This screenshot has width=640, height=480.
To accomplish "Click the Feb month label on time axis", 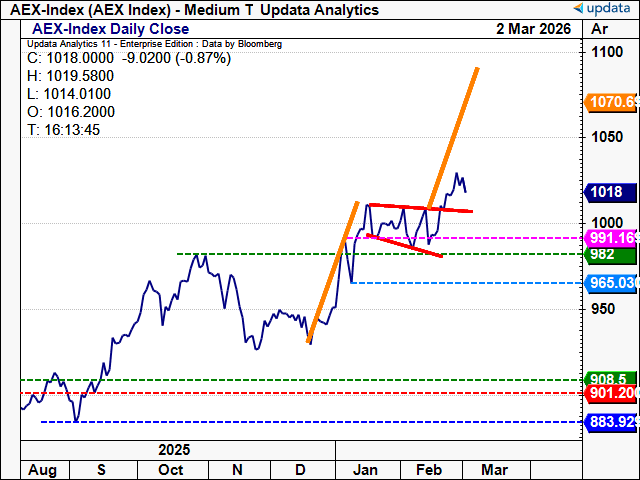I will coord(429,470).
